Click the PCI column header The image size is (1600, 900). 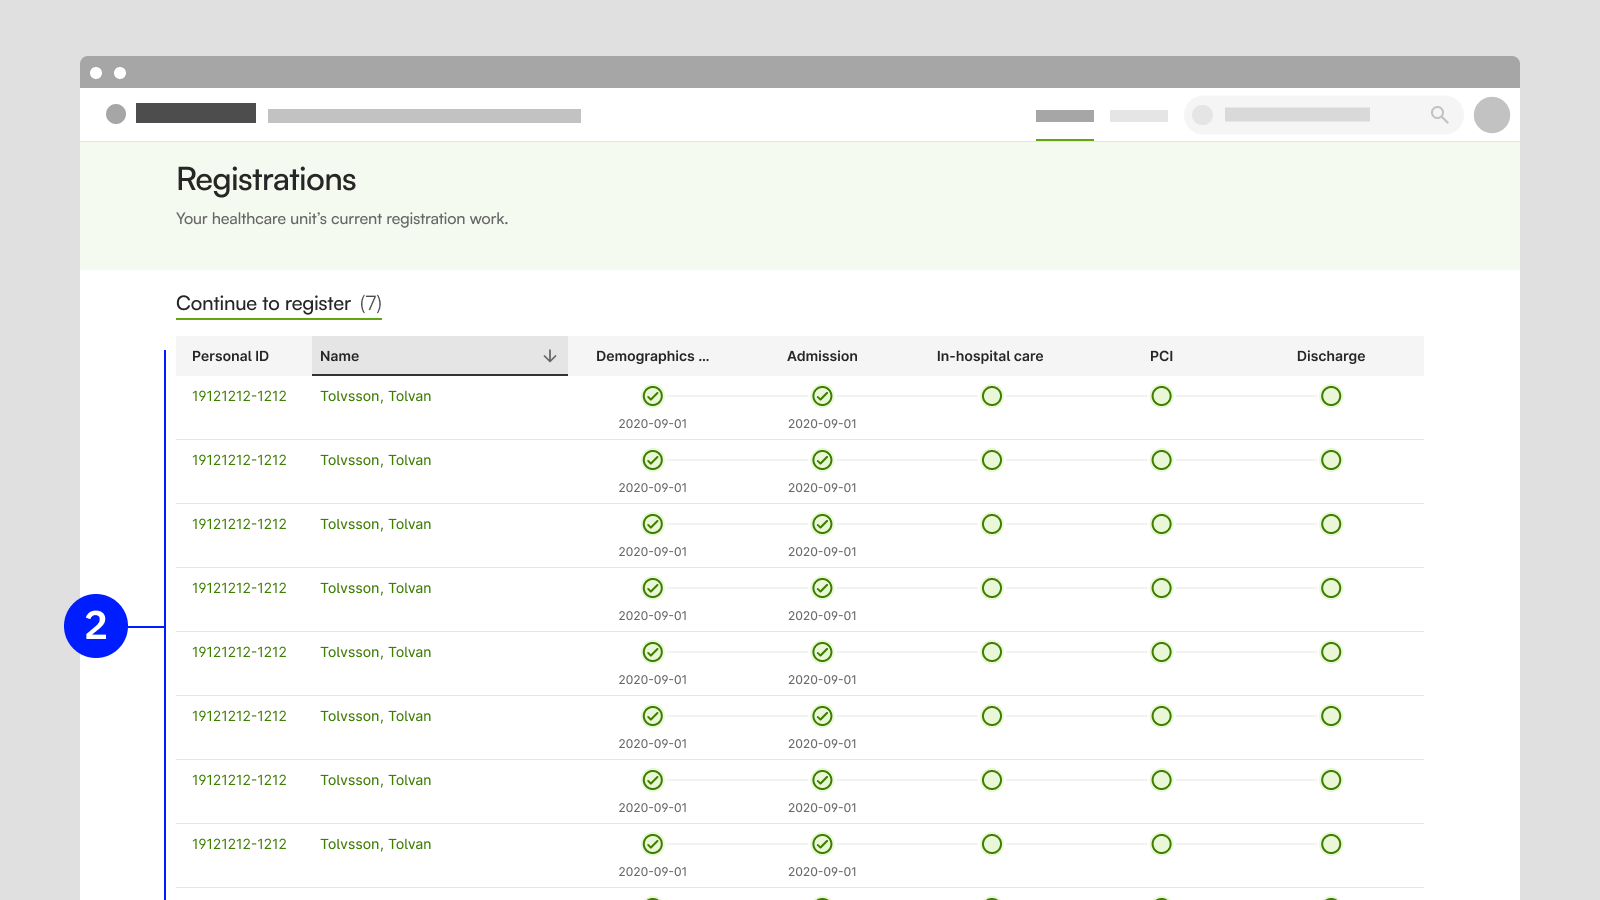(1161, 356)
